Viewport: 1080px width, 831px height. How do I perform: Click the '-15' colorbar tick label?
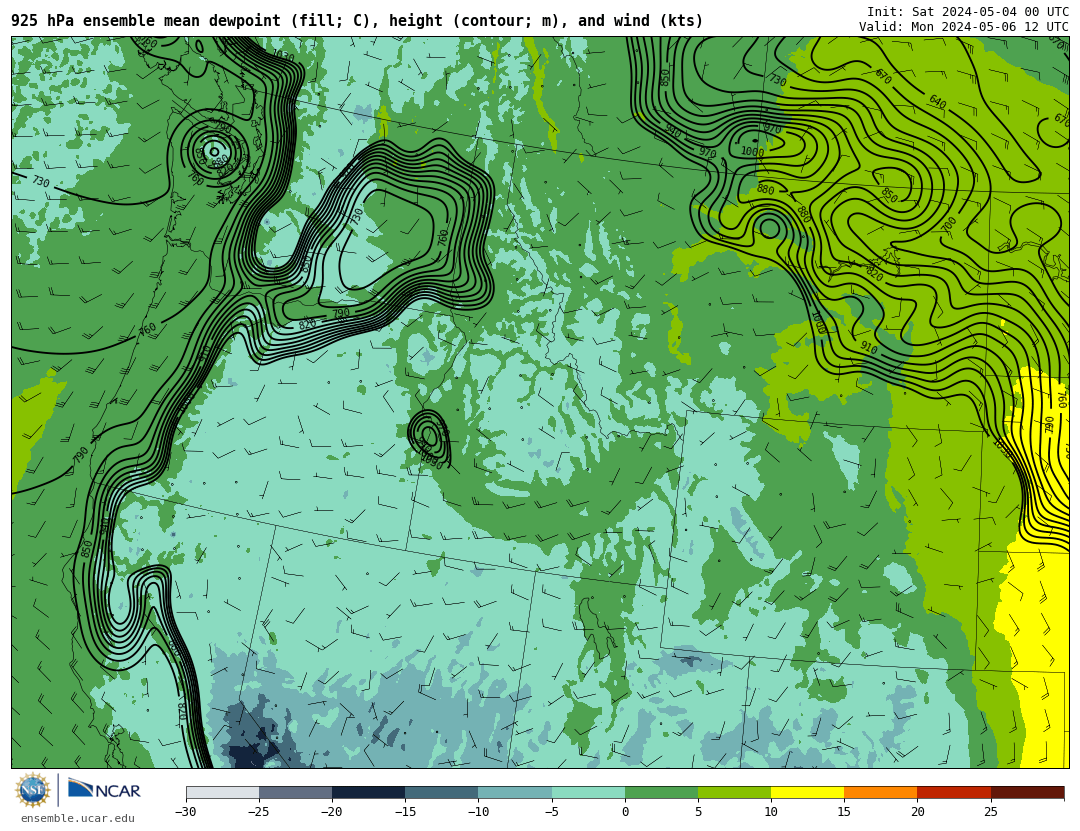(x=404, y=812)
